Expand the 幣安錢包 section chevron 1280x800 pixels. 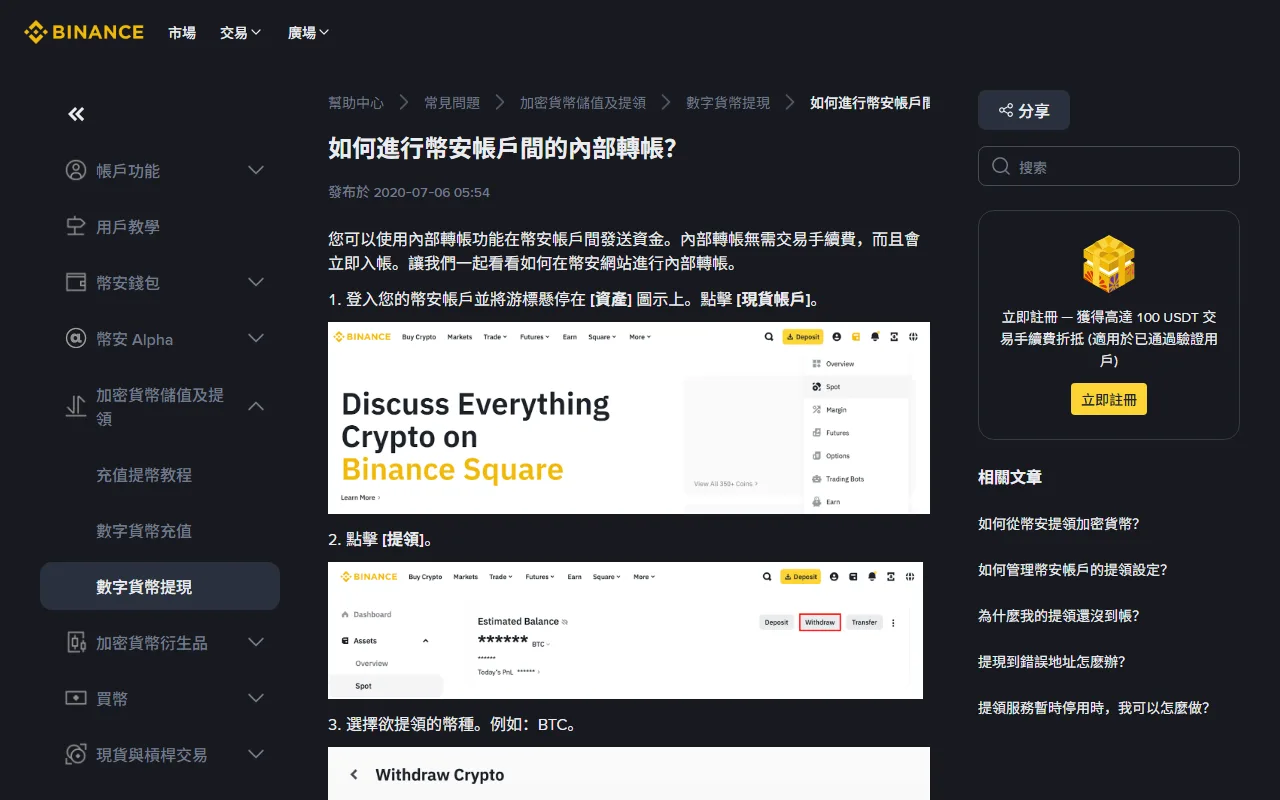pyautogui.click(x=256, y=282)
